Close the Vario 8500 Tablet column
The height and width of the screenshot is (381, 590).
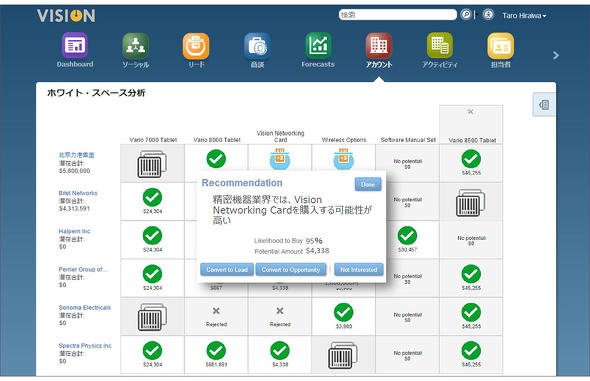(470, 112)
